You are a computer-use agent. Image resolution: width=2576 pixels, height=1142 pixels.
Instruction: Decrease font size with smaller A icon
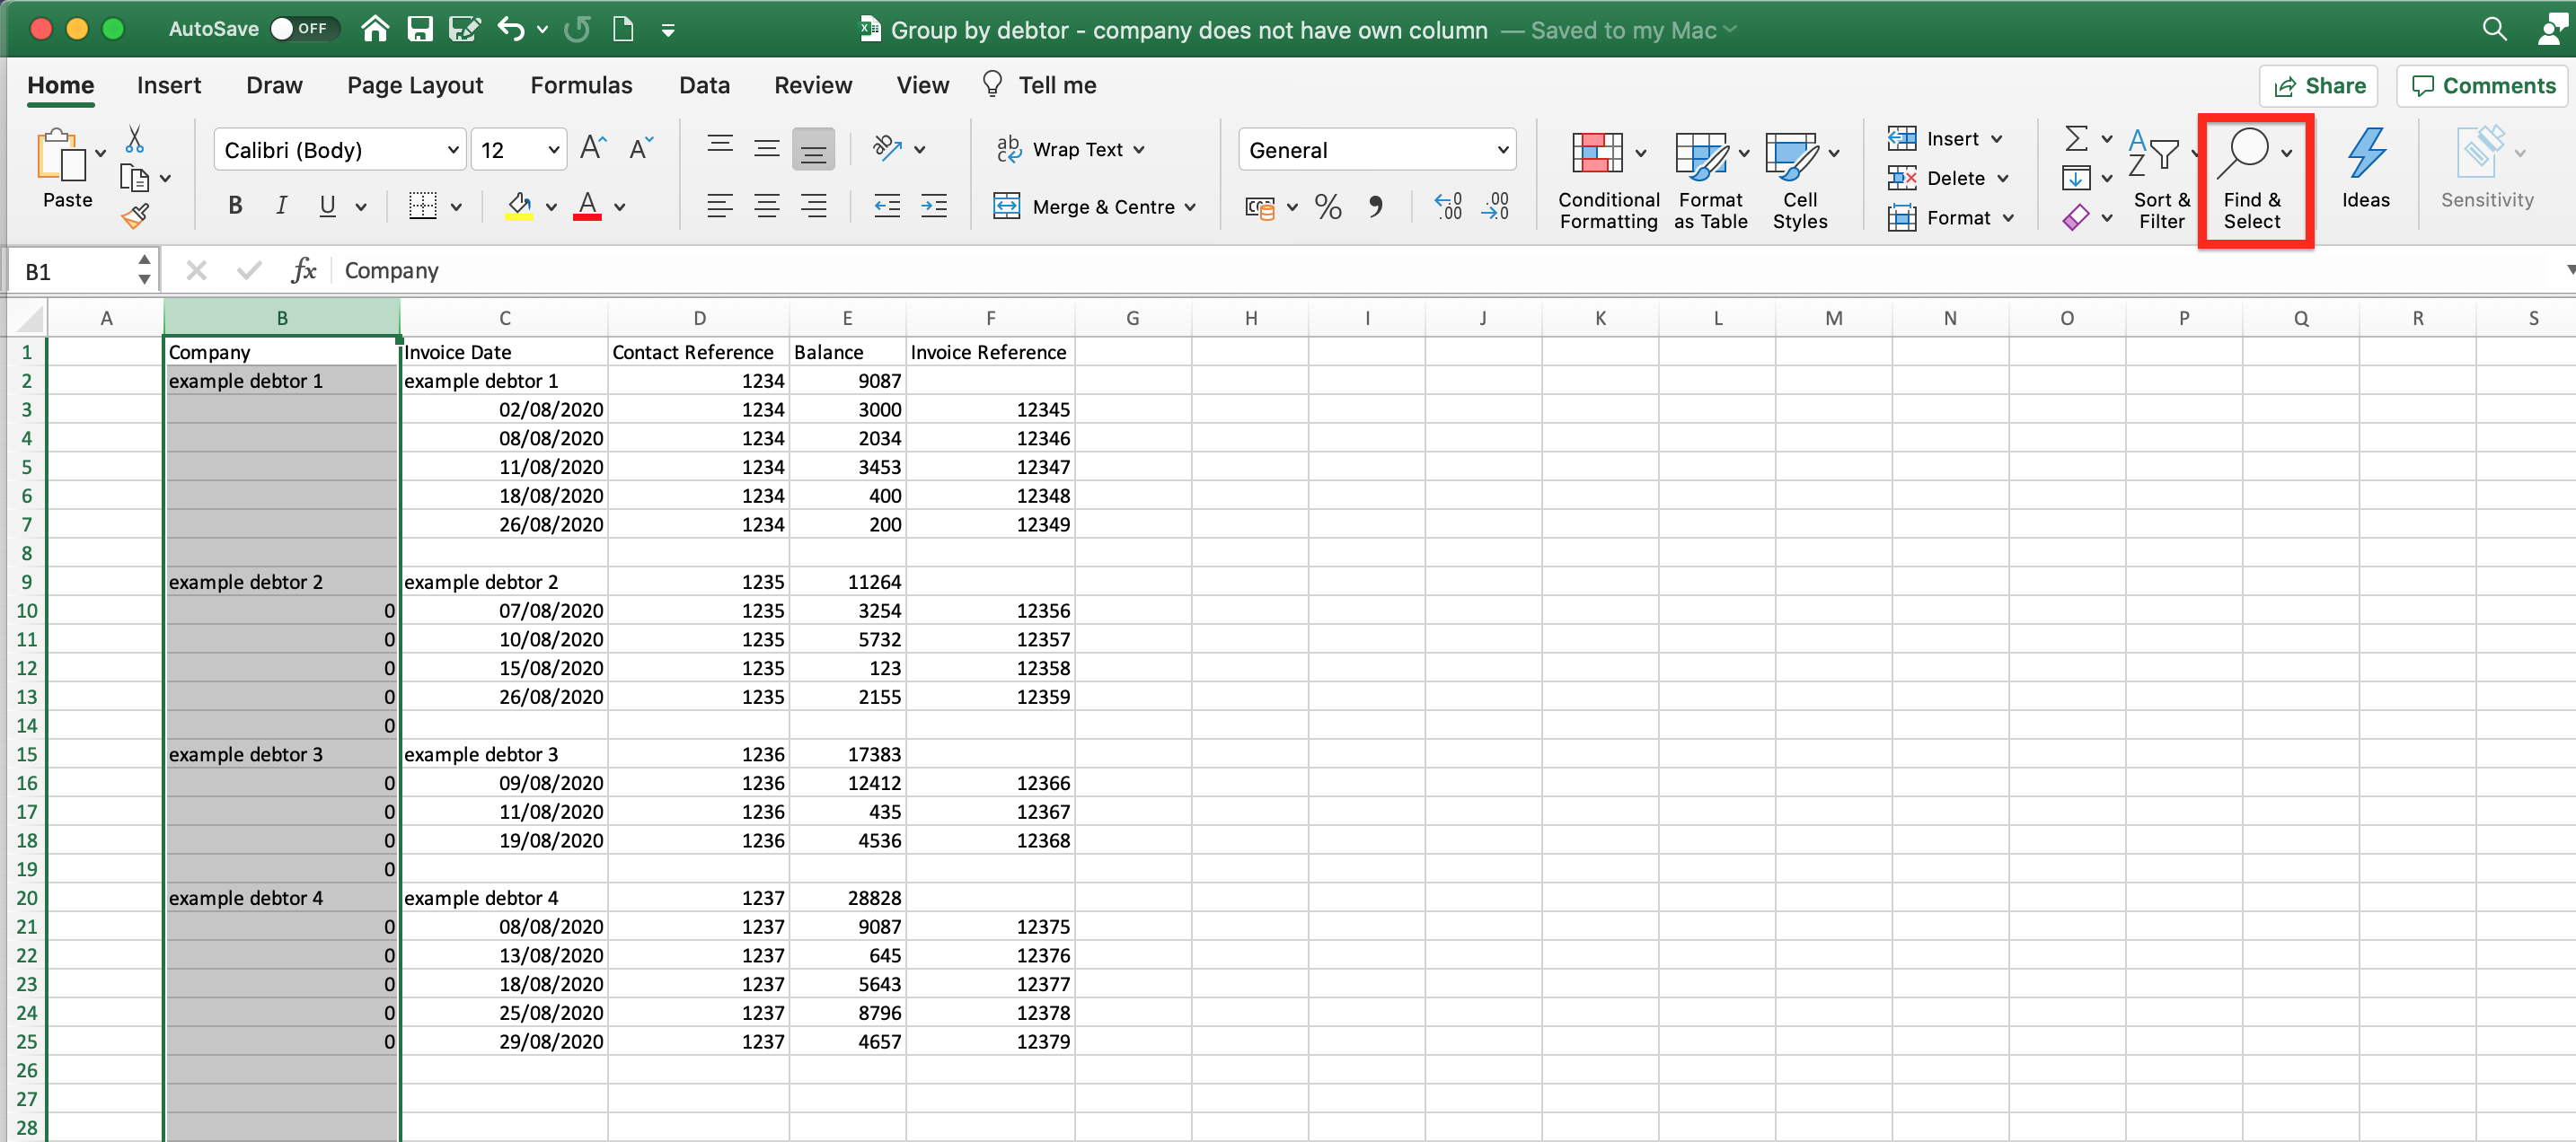point(641,149)
